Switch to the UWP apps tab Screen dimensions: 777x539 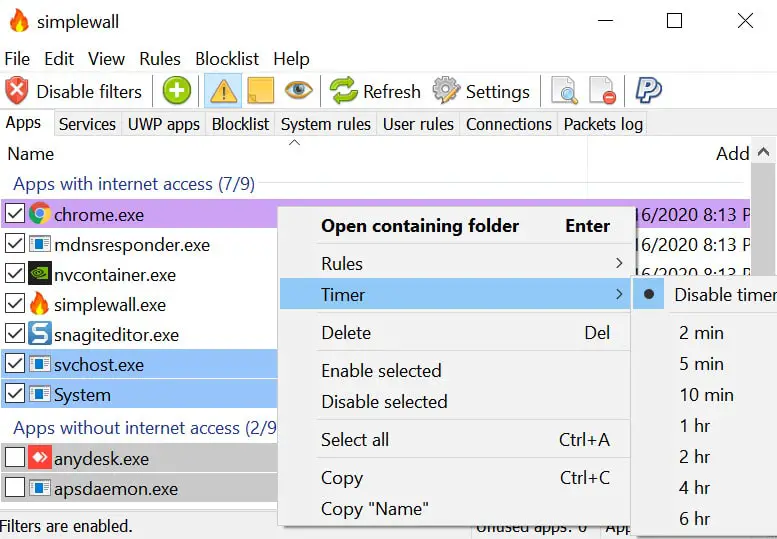click(x=164, y=124)
